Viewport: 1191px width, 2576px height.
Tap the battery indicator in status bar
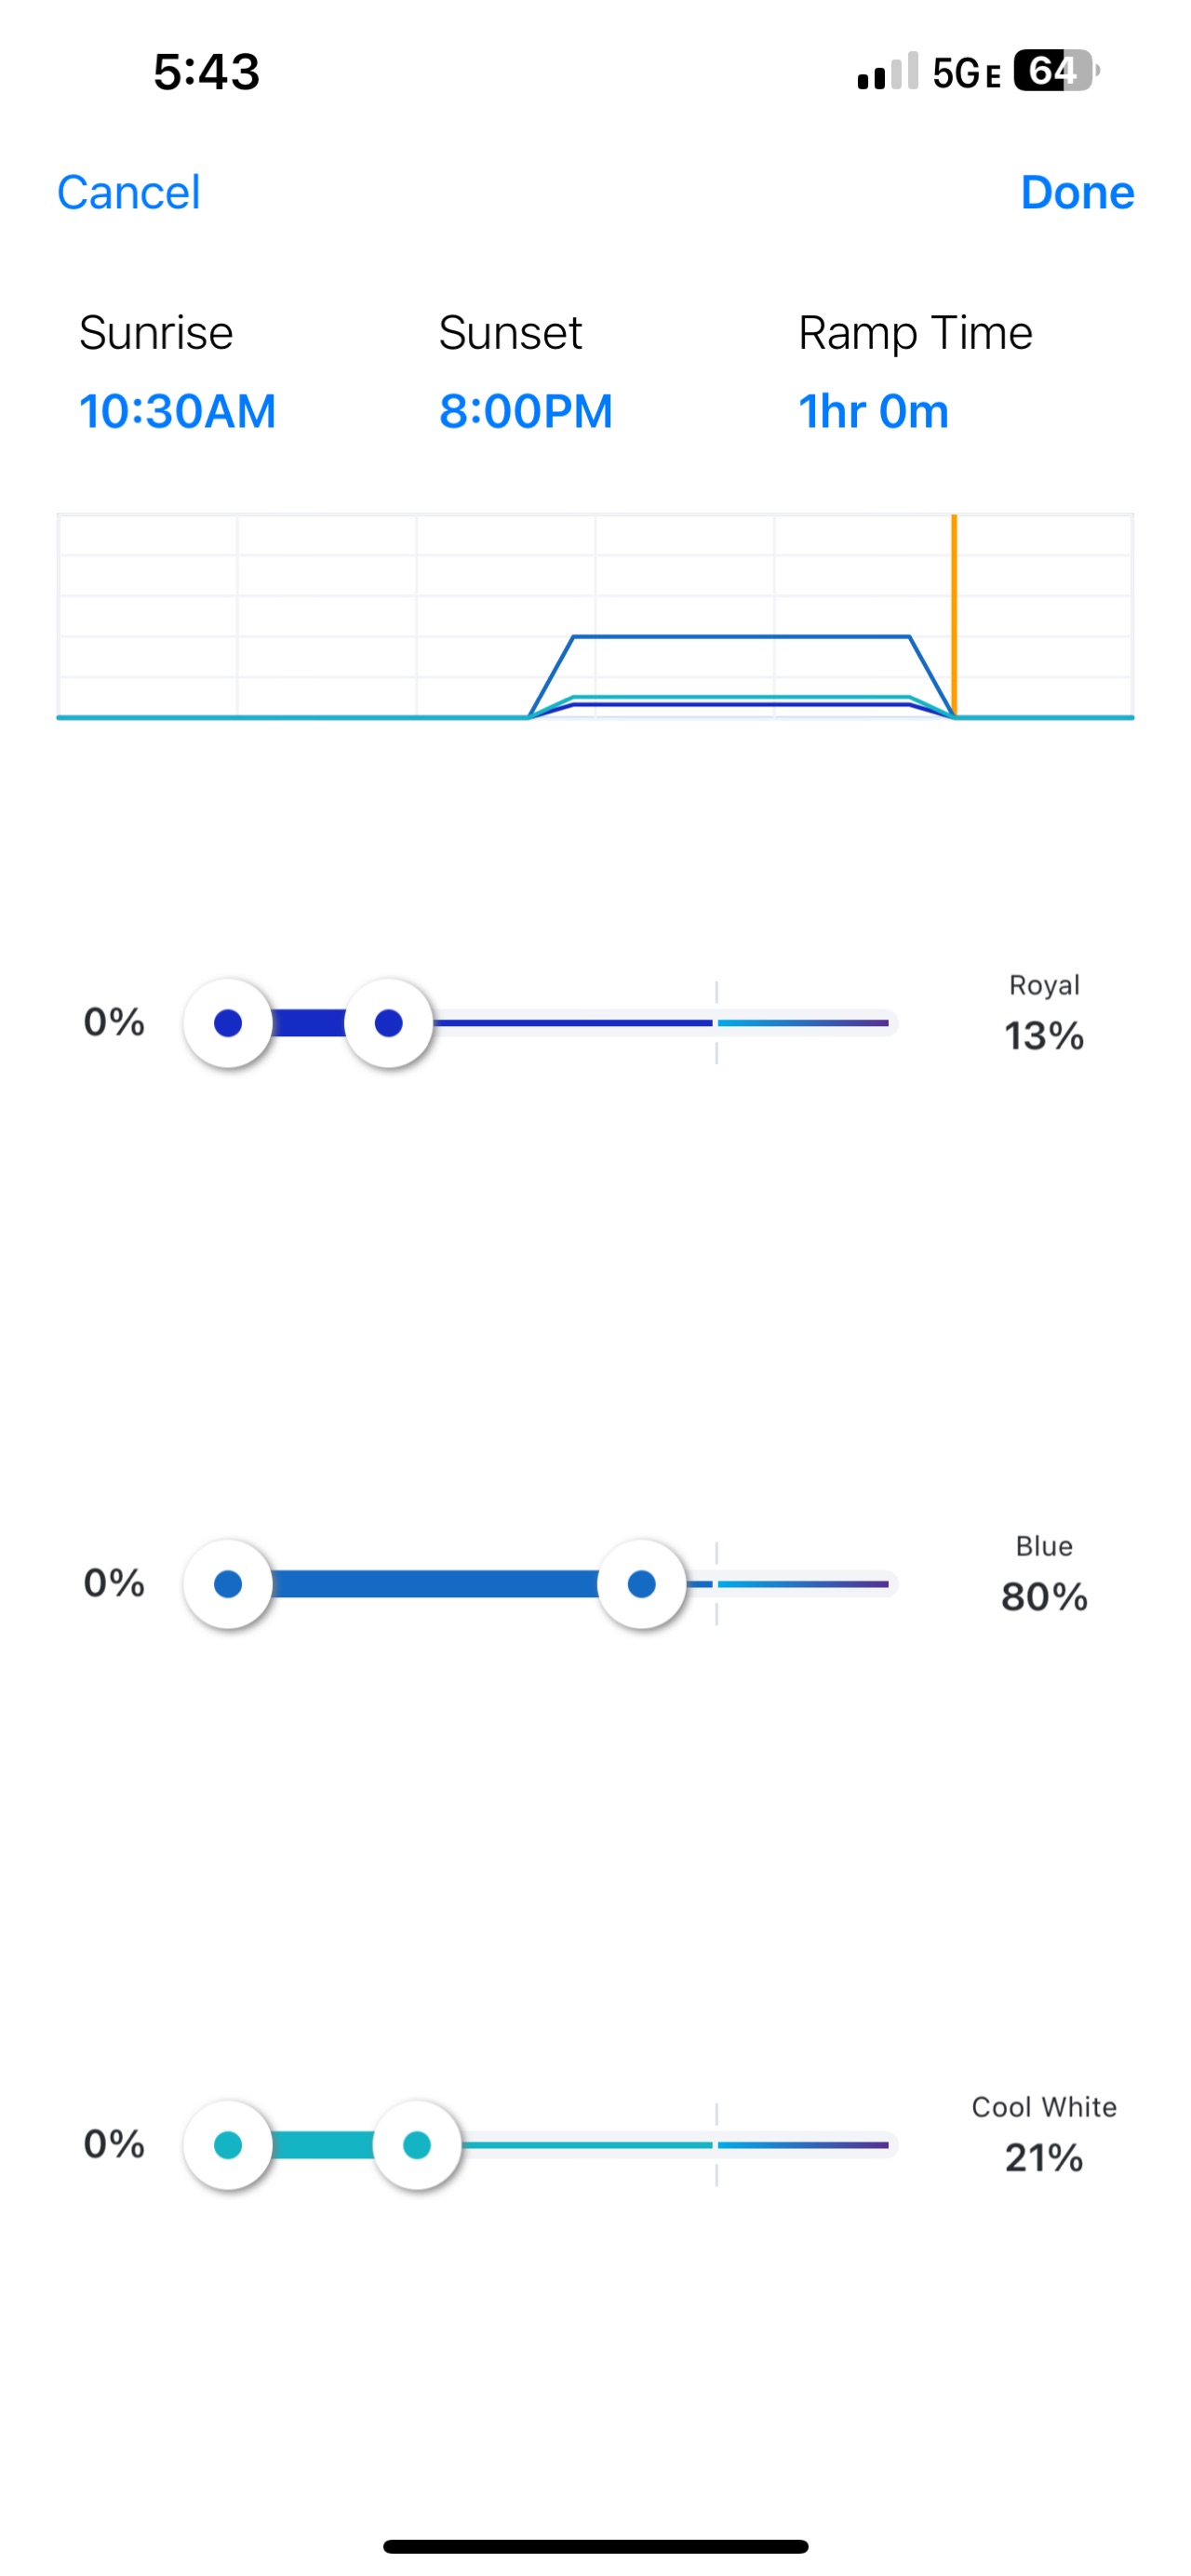pos(1055,71)
